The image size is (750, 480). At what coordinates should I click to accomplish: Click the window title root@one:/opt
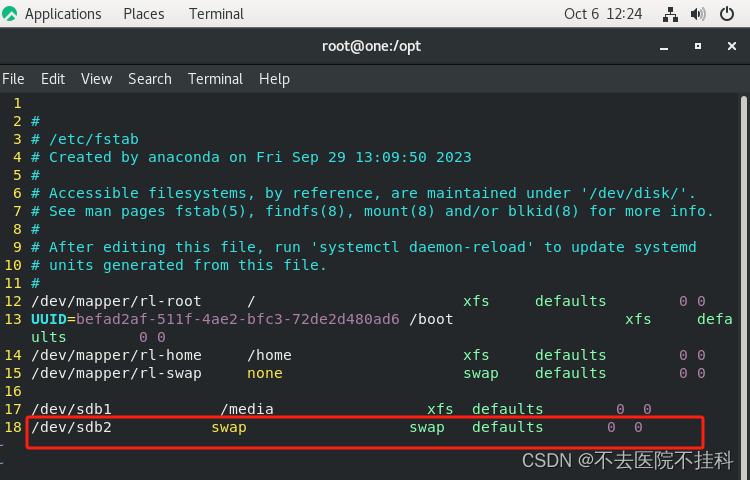(371, 46)
